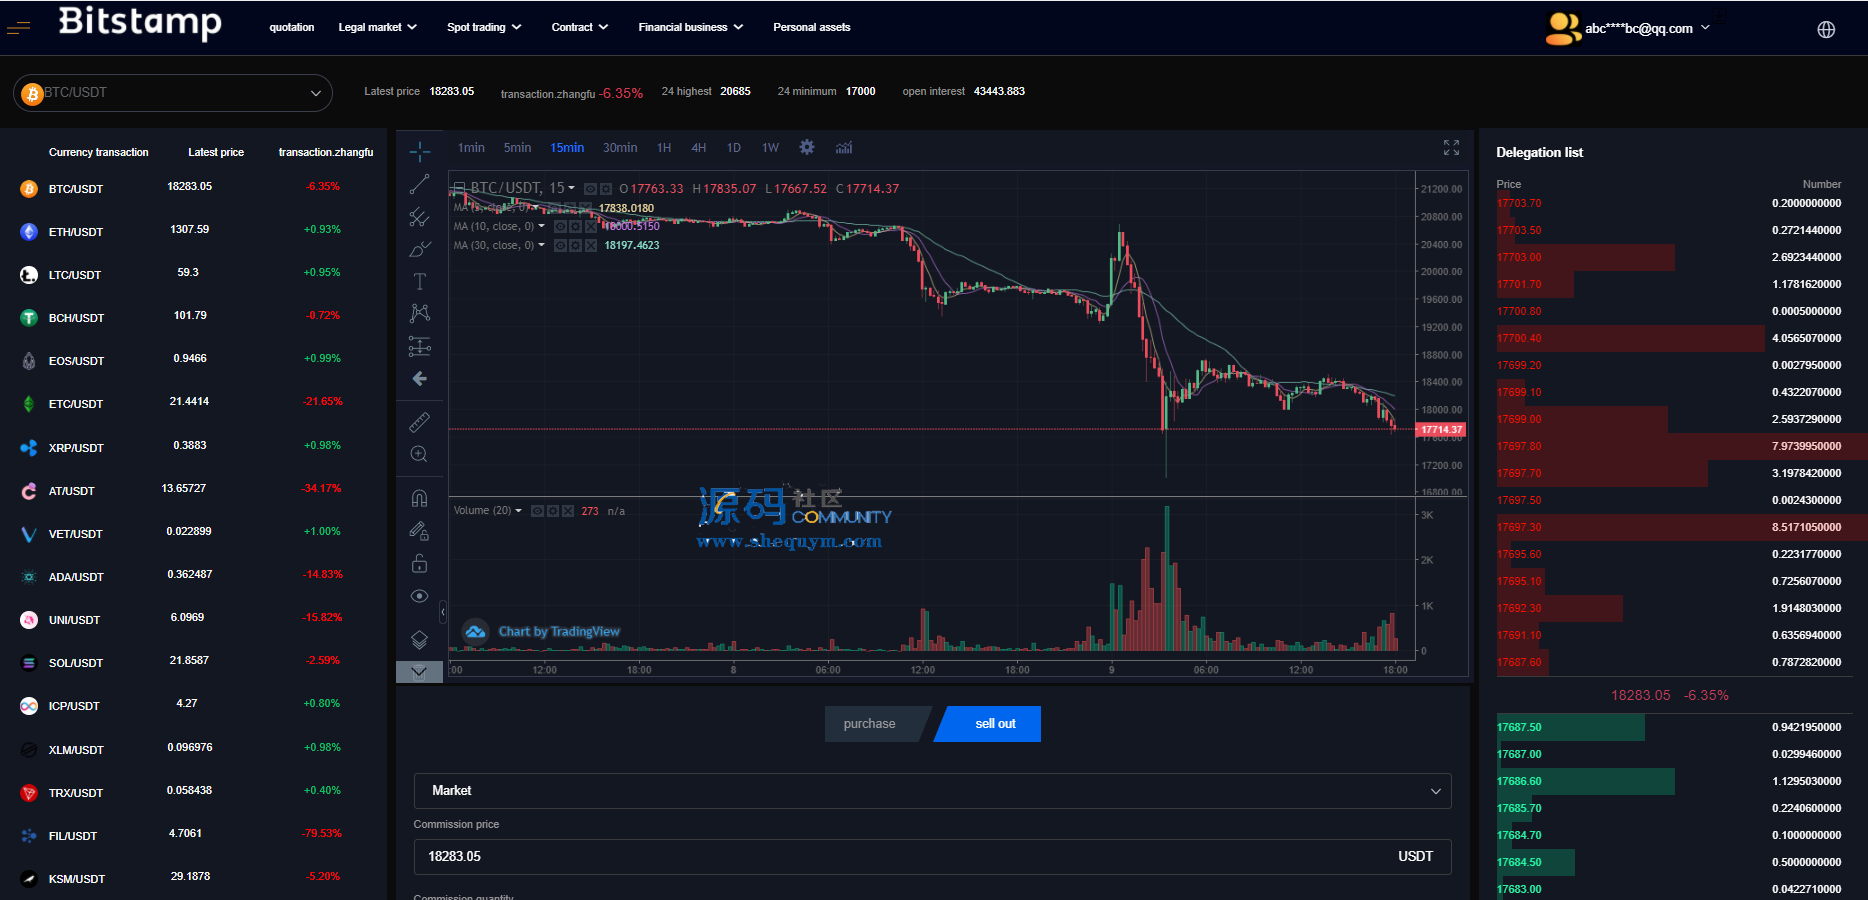Switch chart to 4H timeframe
This screenshot has height=900, width=1868.
coord(699,148)
